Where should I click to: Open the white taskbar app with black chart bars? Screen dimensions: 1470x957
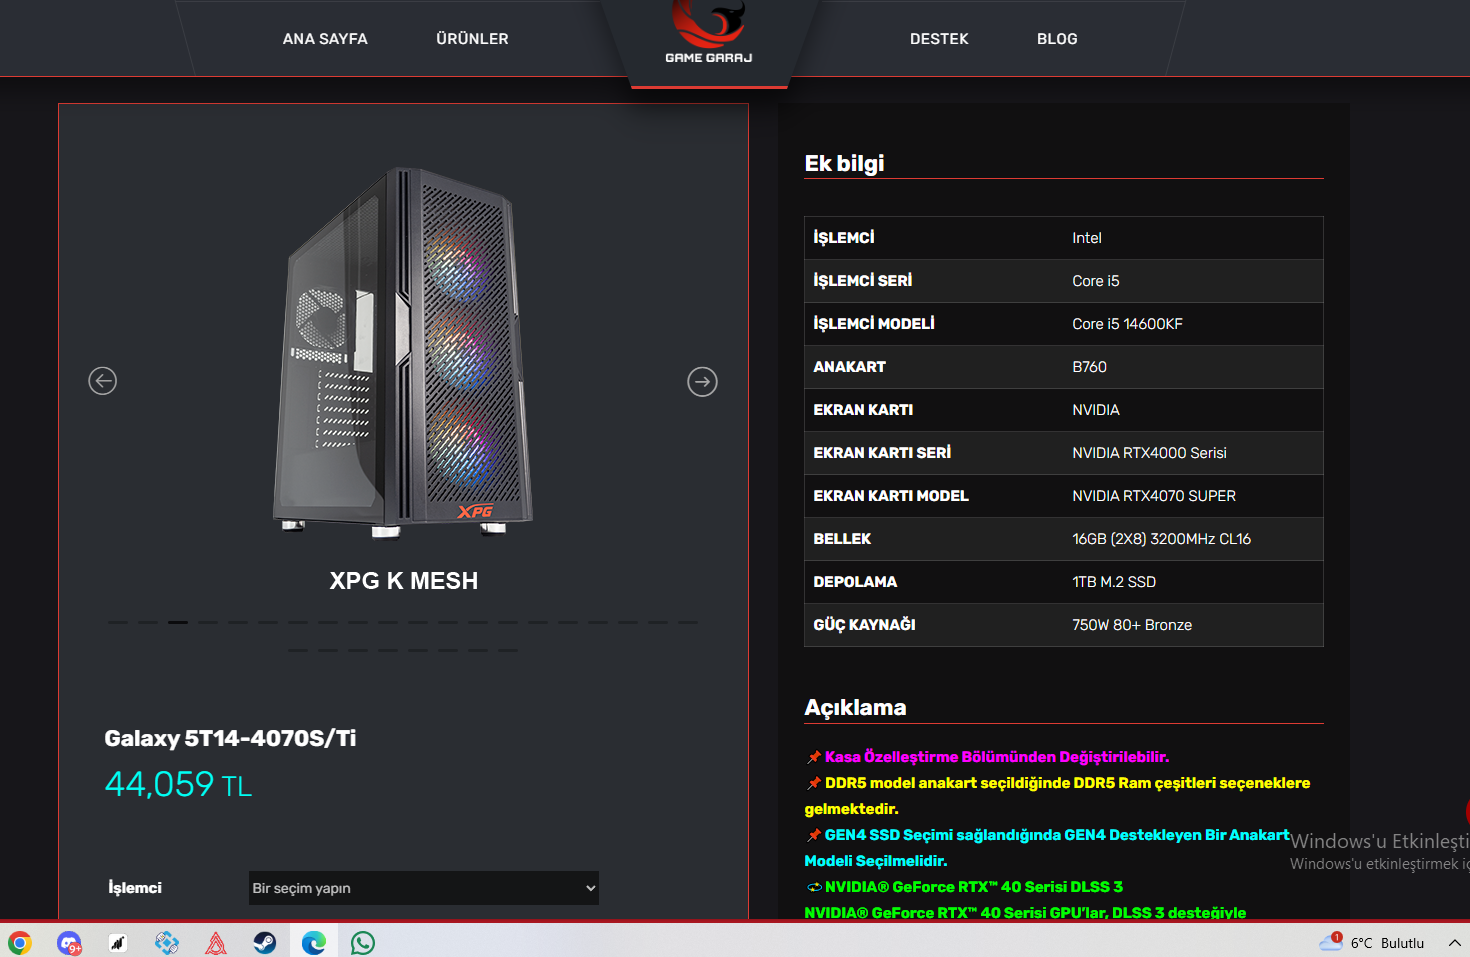point(118,942)
